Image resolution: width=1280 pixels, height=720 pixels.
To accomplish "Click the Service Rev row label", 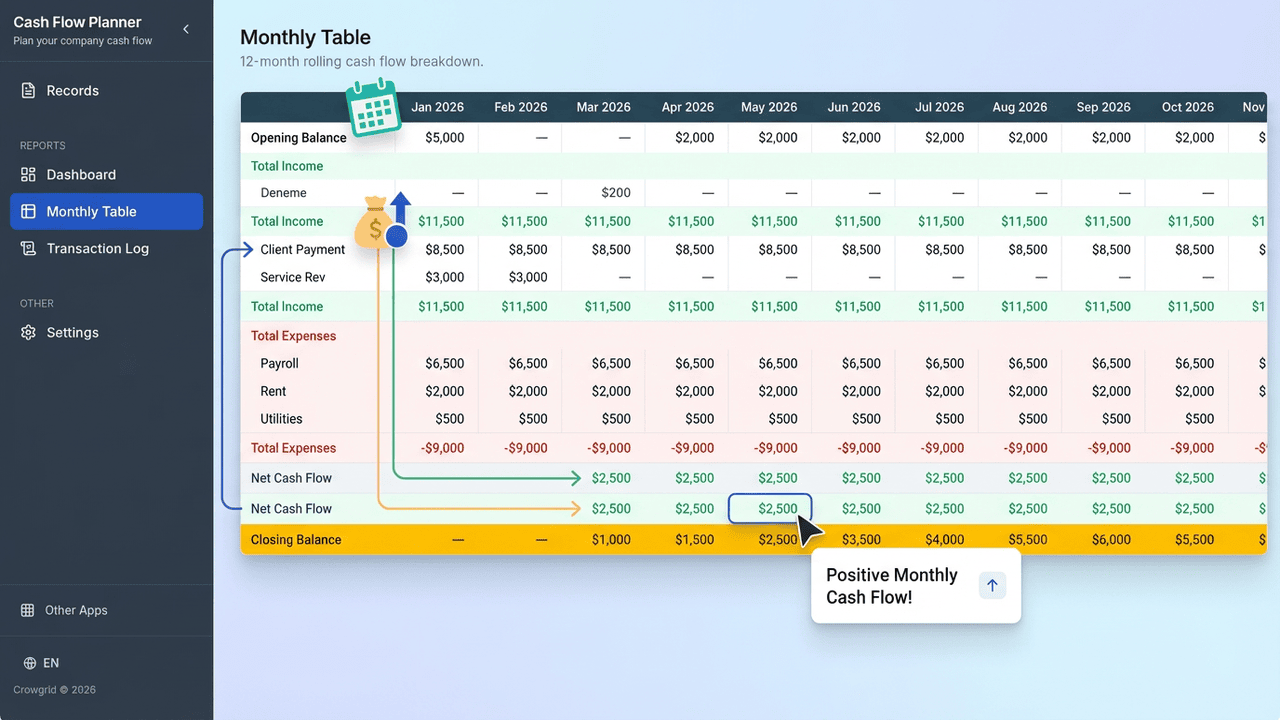I will (x=293, y=278).
